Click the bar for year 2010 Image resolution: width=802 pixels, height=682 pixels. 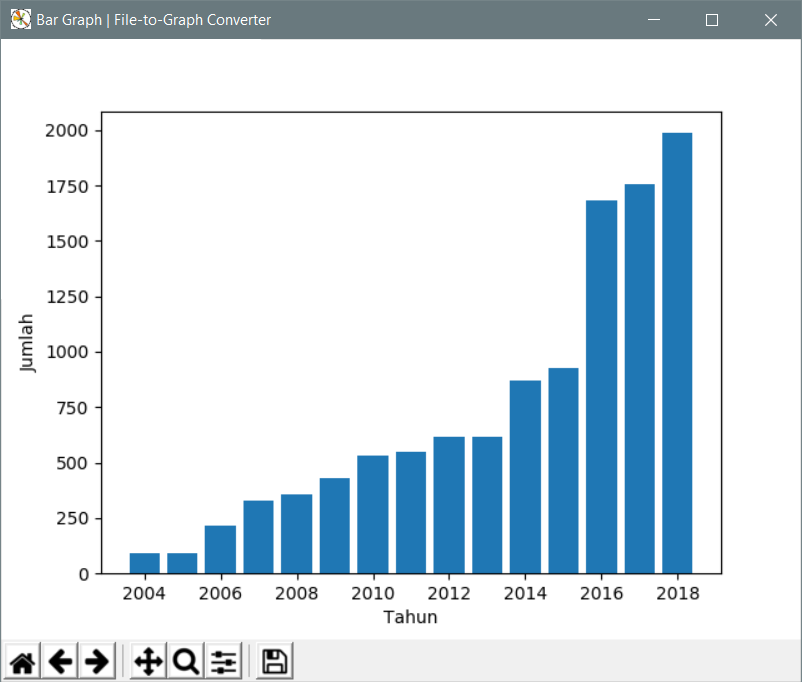click(373, 515)
